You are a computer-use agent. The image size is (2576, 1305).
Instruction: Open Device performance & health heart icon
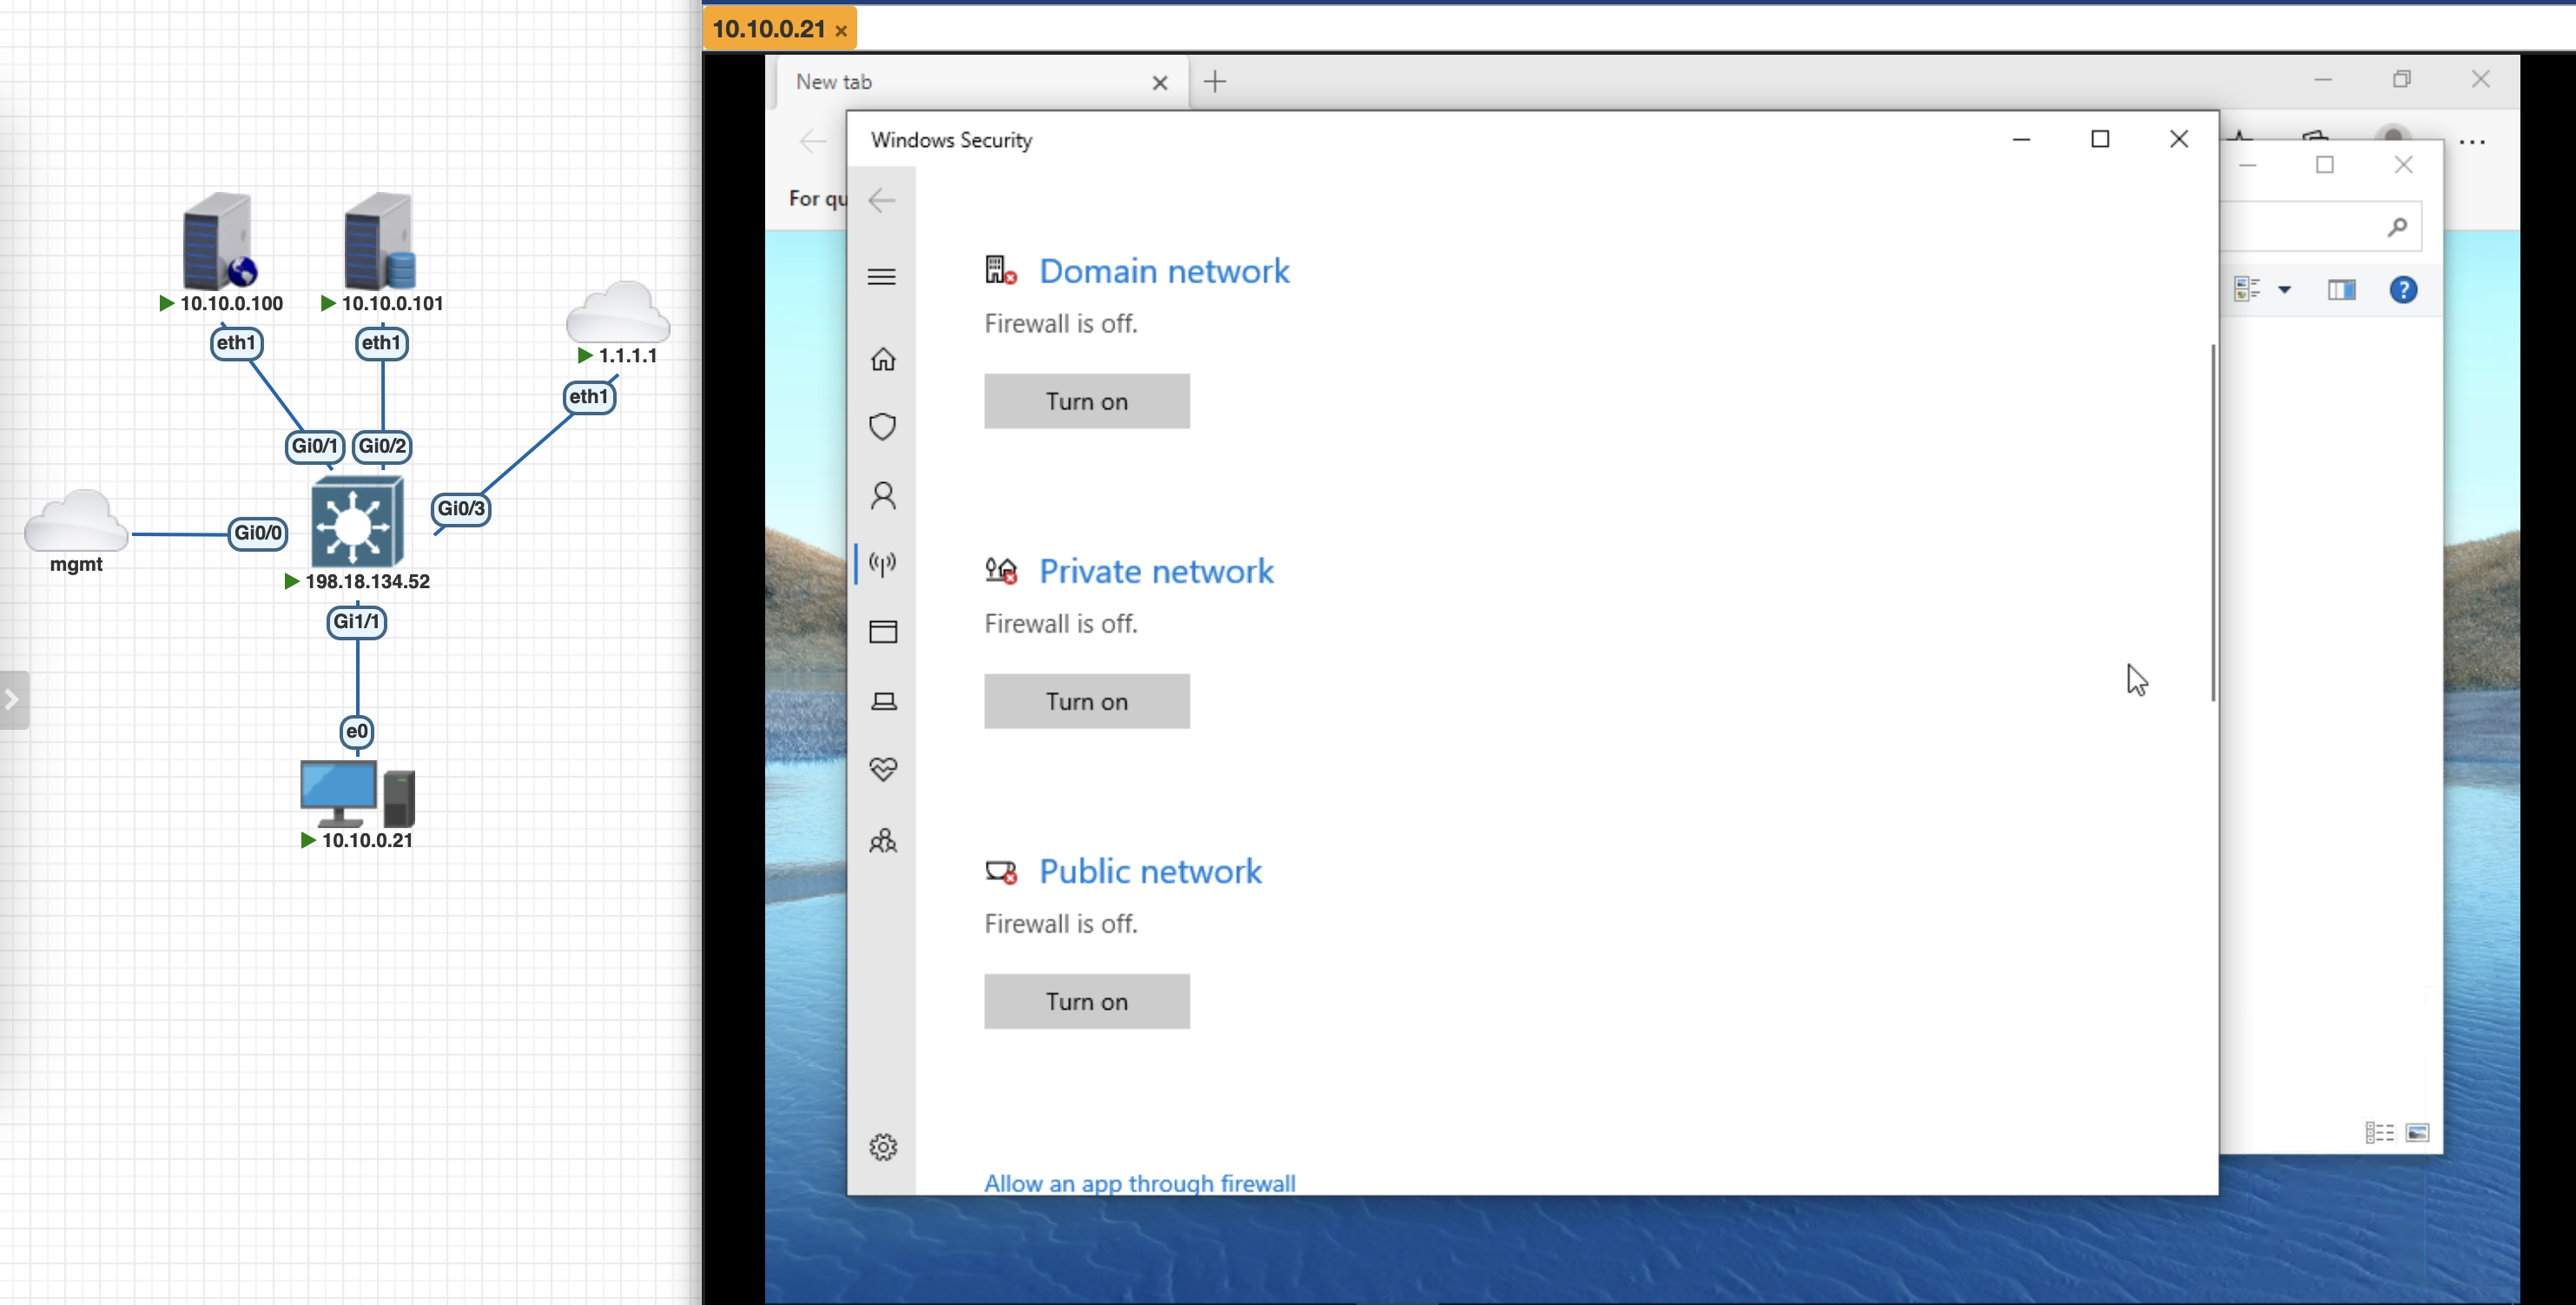point(882,769)
